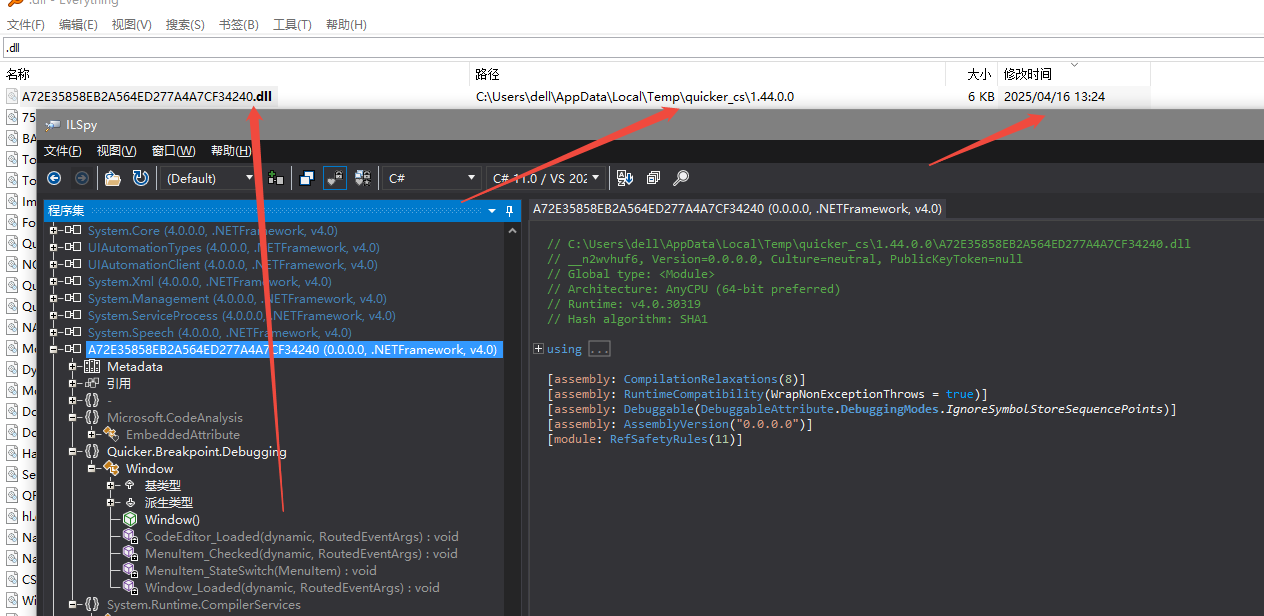Open 工具(T) menu in Everything window
The width and height of the screenshot is (1264, 616).
pyautogui.click(x=292, y=24)
